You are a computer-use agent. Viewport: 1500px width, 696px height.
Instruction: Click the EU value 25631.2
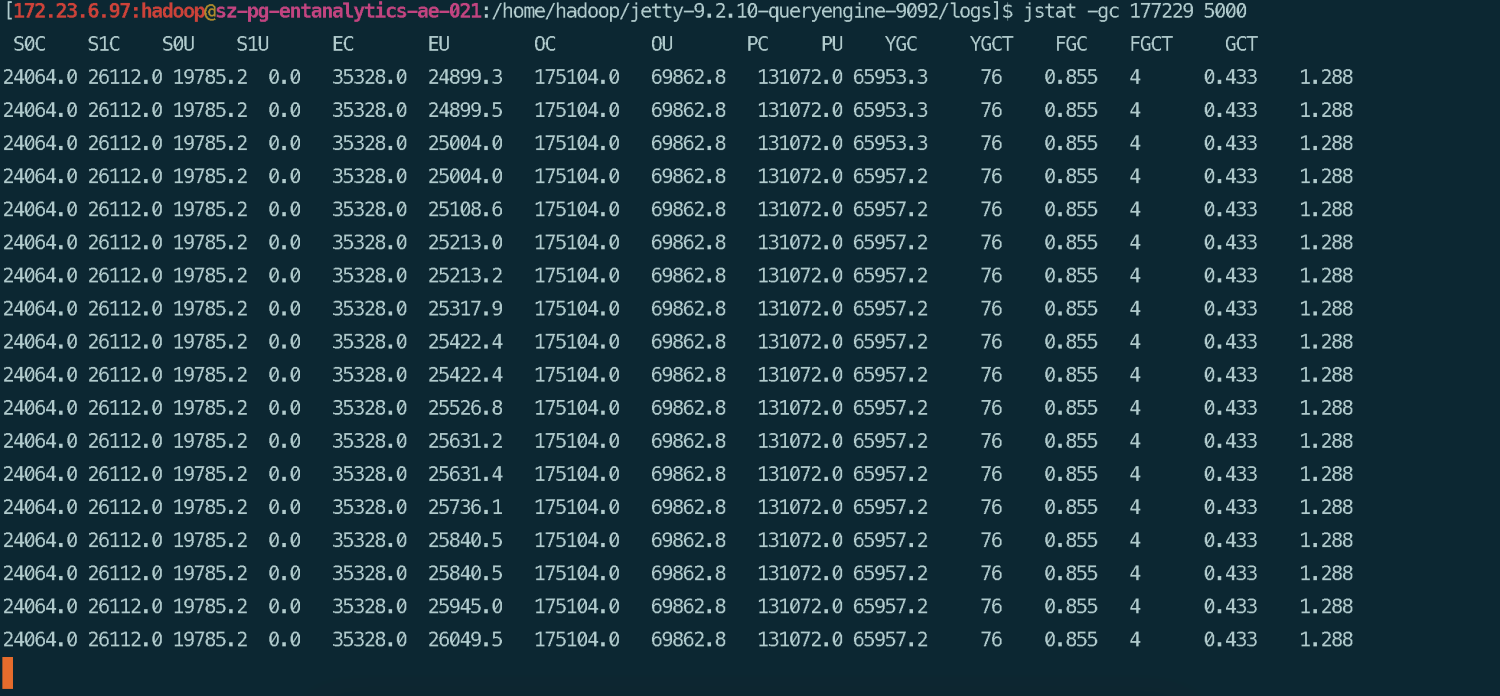pos(465,441)
